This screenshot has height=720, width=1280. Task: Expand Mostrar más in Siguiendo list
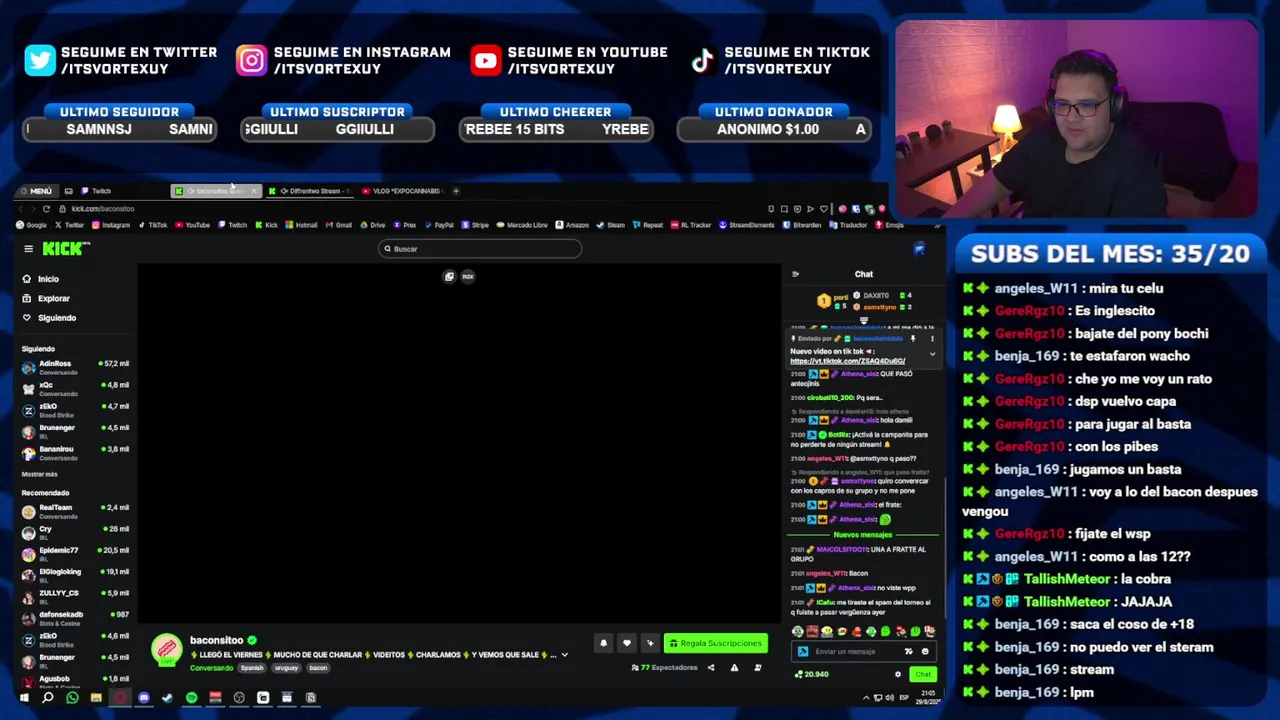(x=40, y=474)
